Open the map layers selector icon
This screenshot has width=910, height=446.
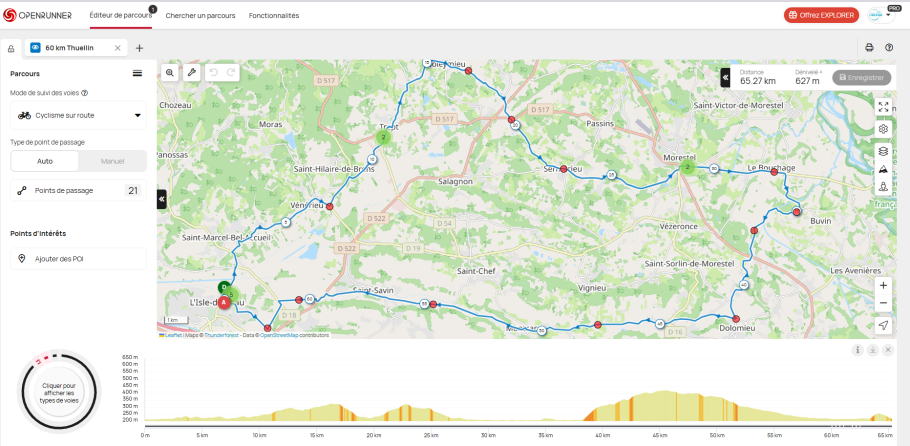883,151
